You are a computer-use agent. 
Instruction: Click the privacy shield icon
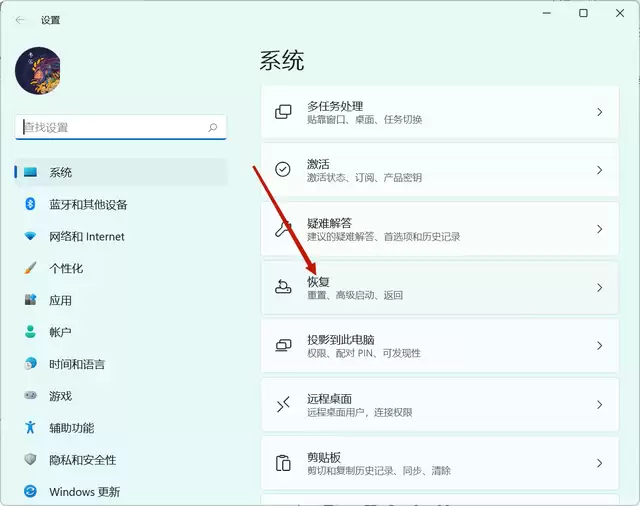coord(30,459)
